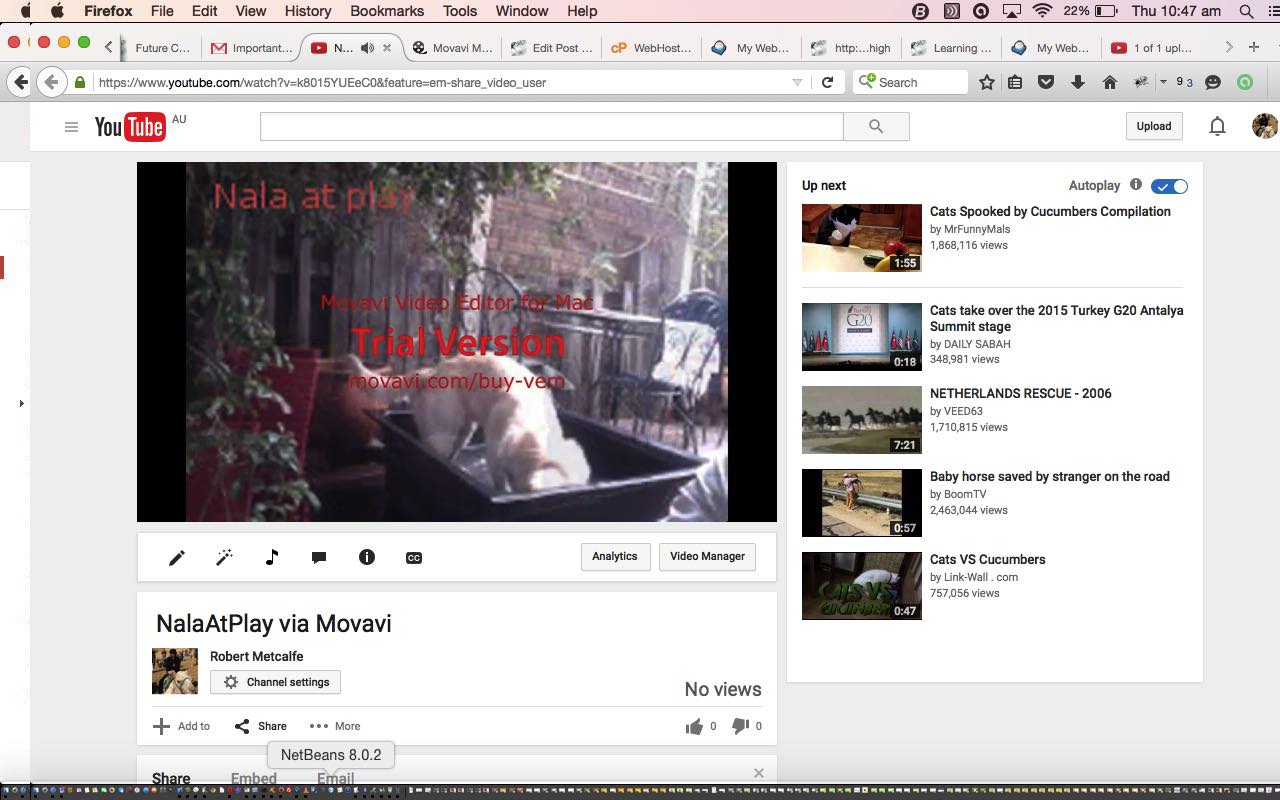Click the video player to pause

(x=457, y=342)
